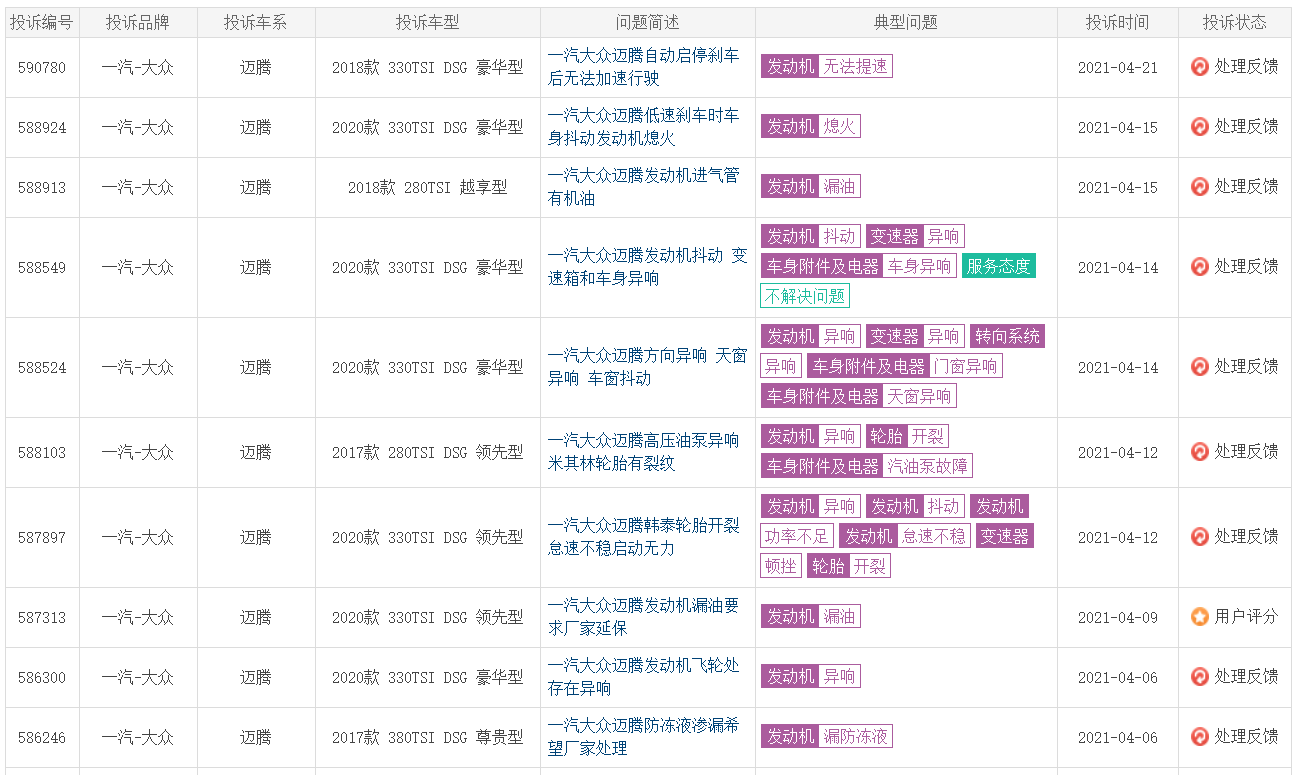The image size is (1295, 775).
Task: Open complaint 一汽大众迈腾方向异响 天窗异响 车窗抖动
Action: (647, 367)
